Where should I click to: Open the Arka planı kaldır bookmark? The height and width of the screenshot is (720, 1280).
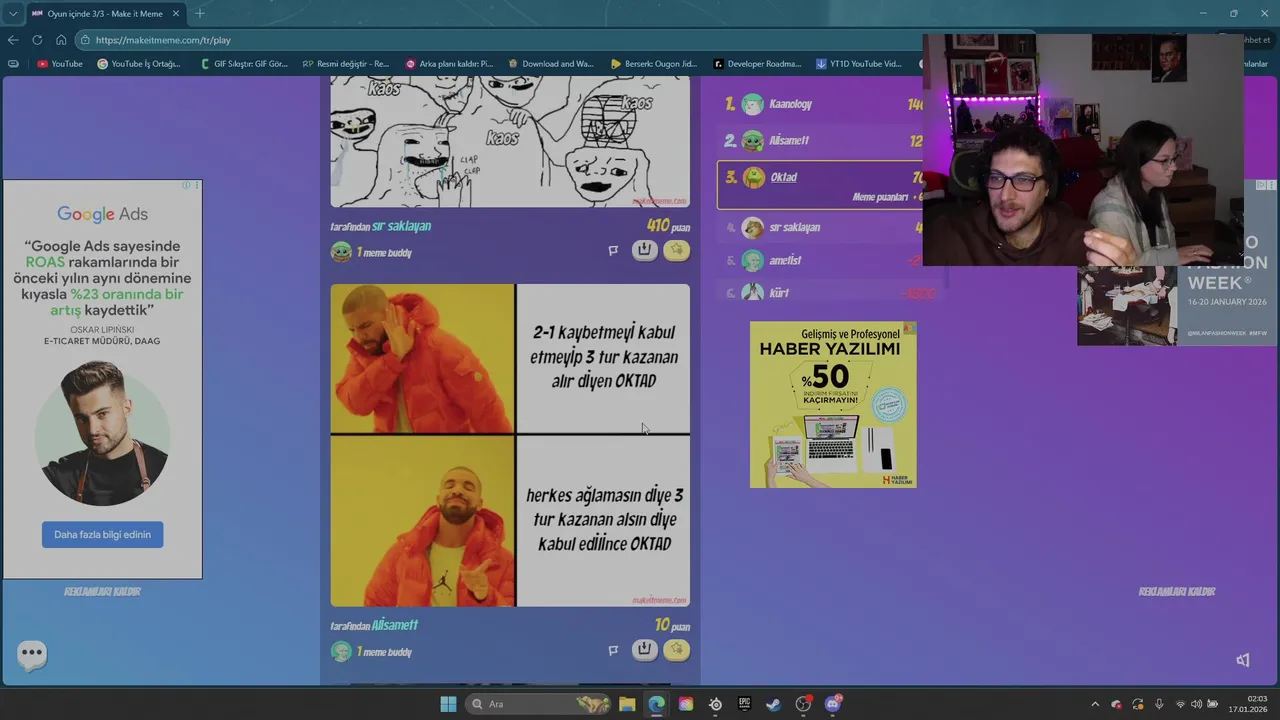coord(449,64)
